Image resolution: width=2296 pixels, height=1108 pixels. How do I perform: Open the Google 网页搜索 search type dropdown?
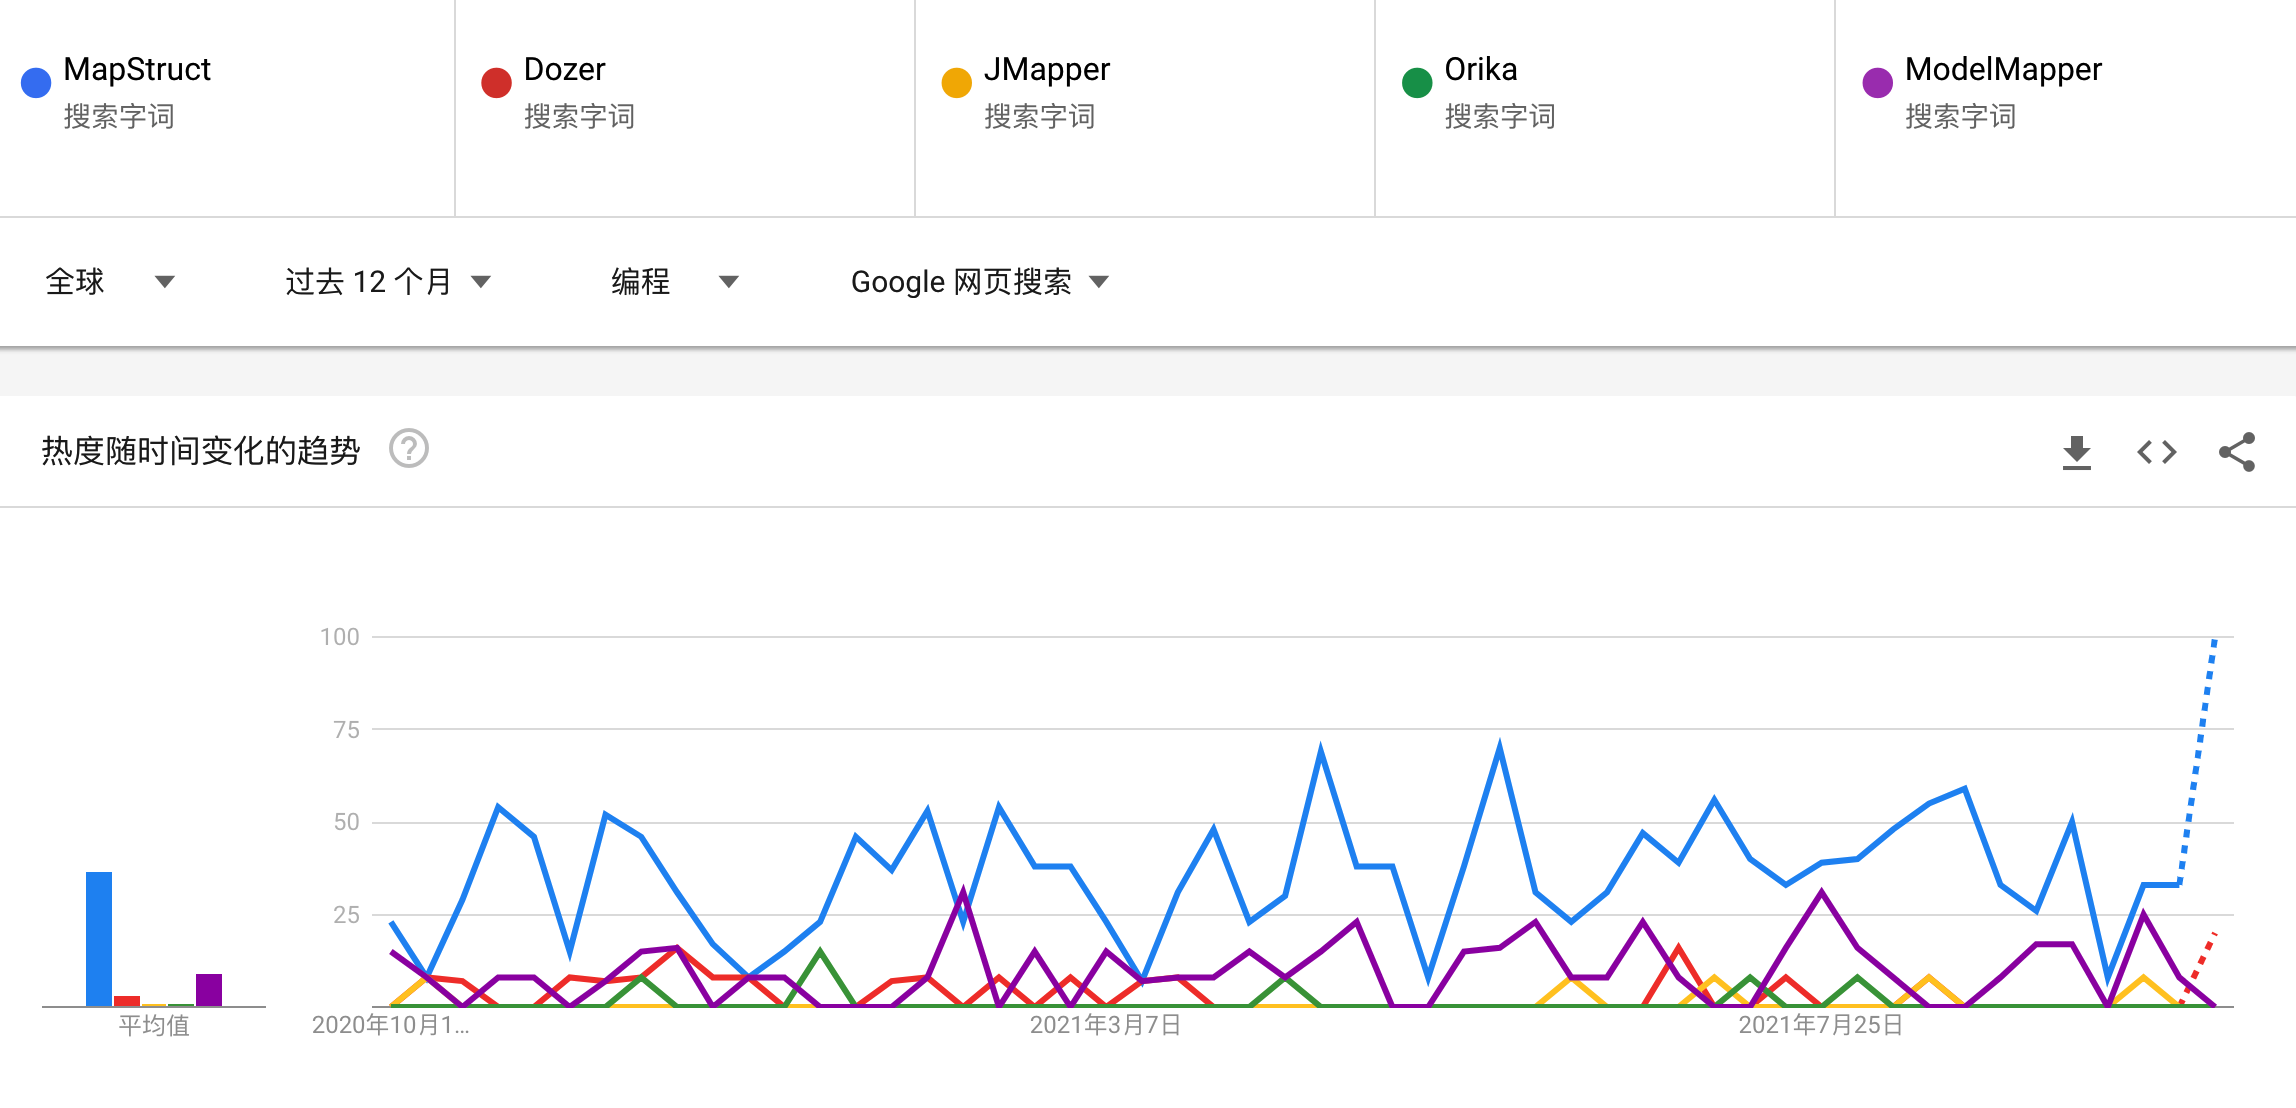(x=980, y=282)
